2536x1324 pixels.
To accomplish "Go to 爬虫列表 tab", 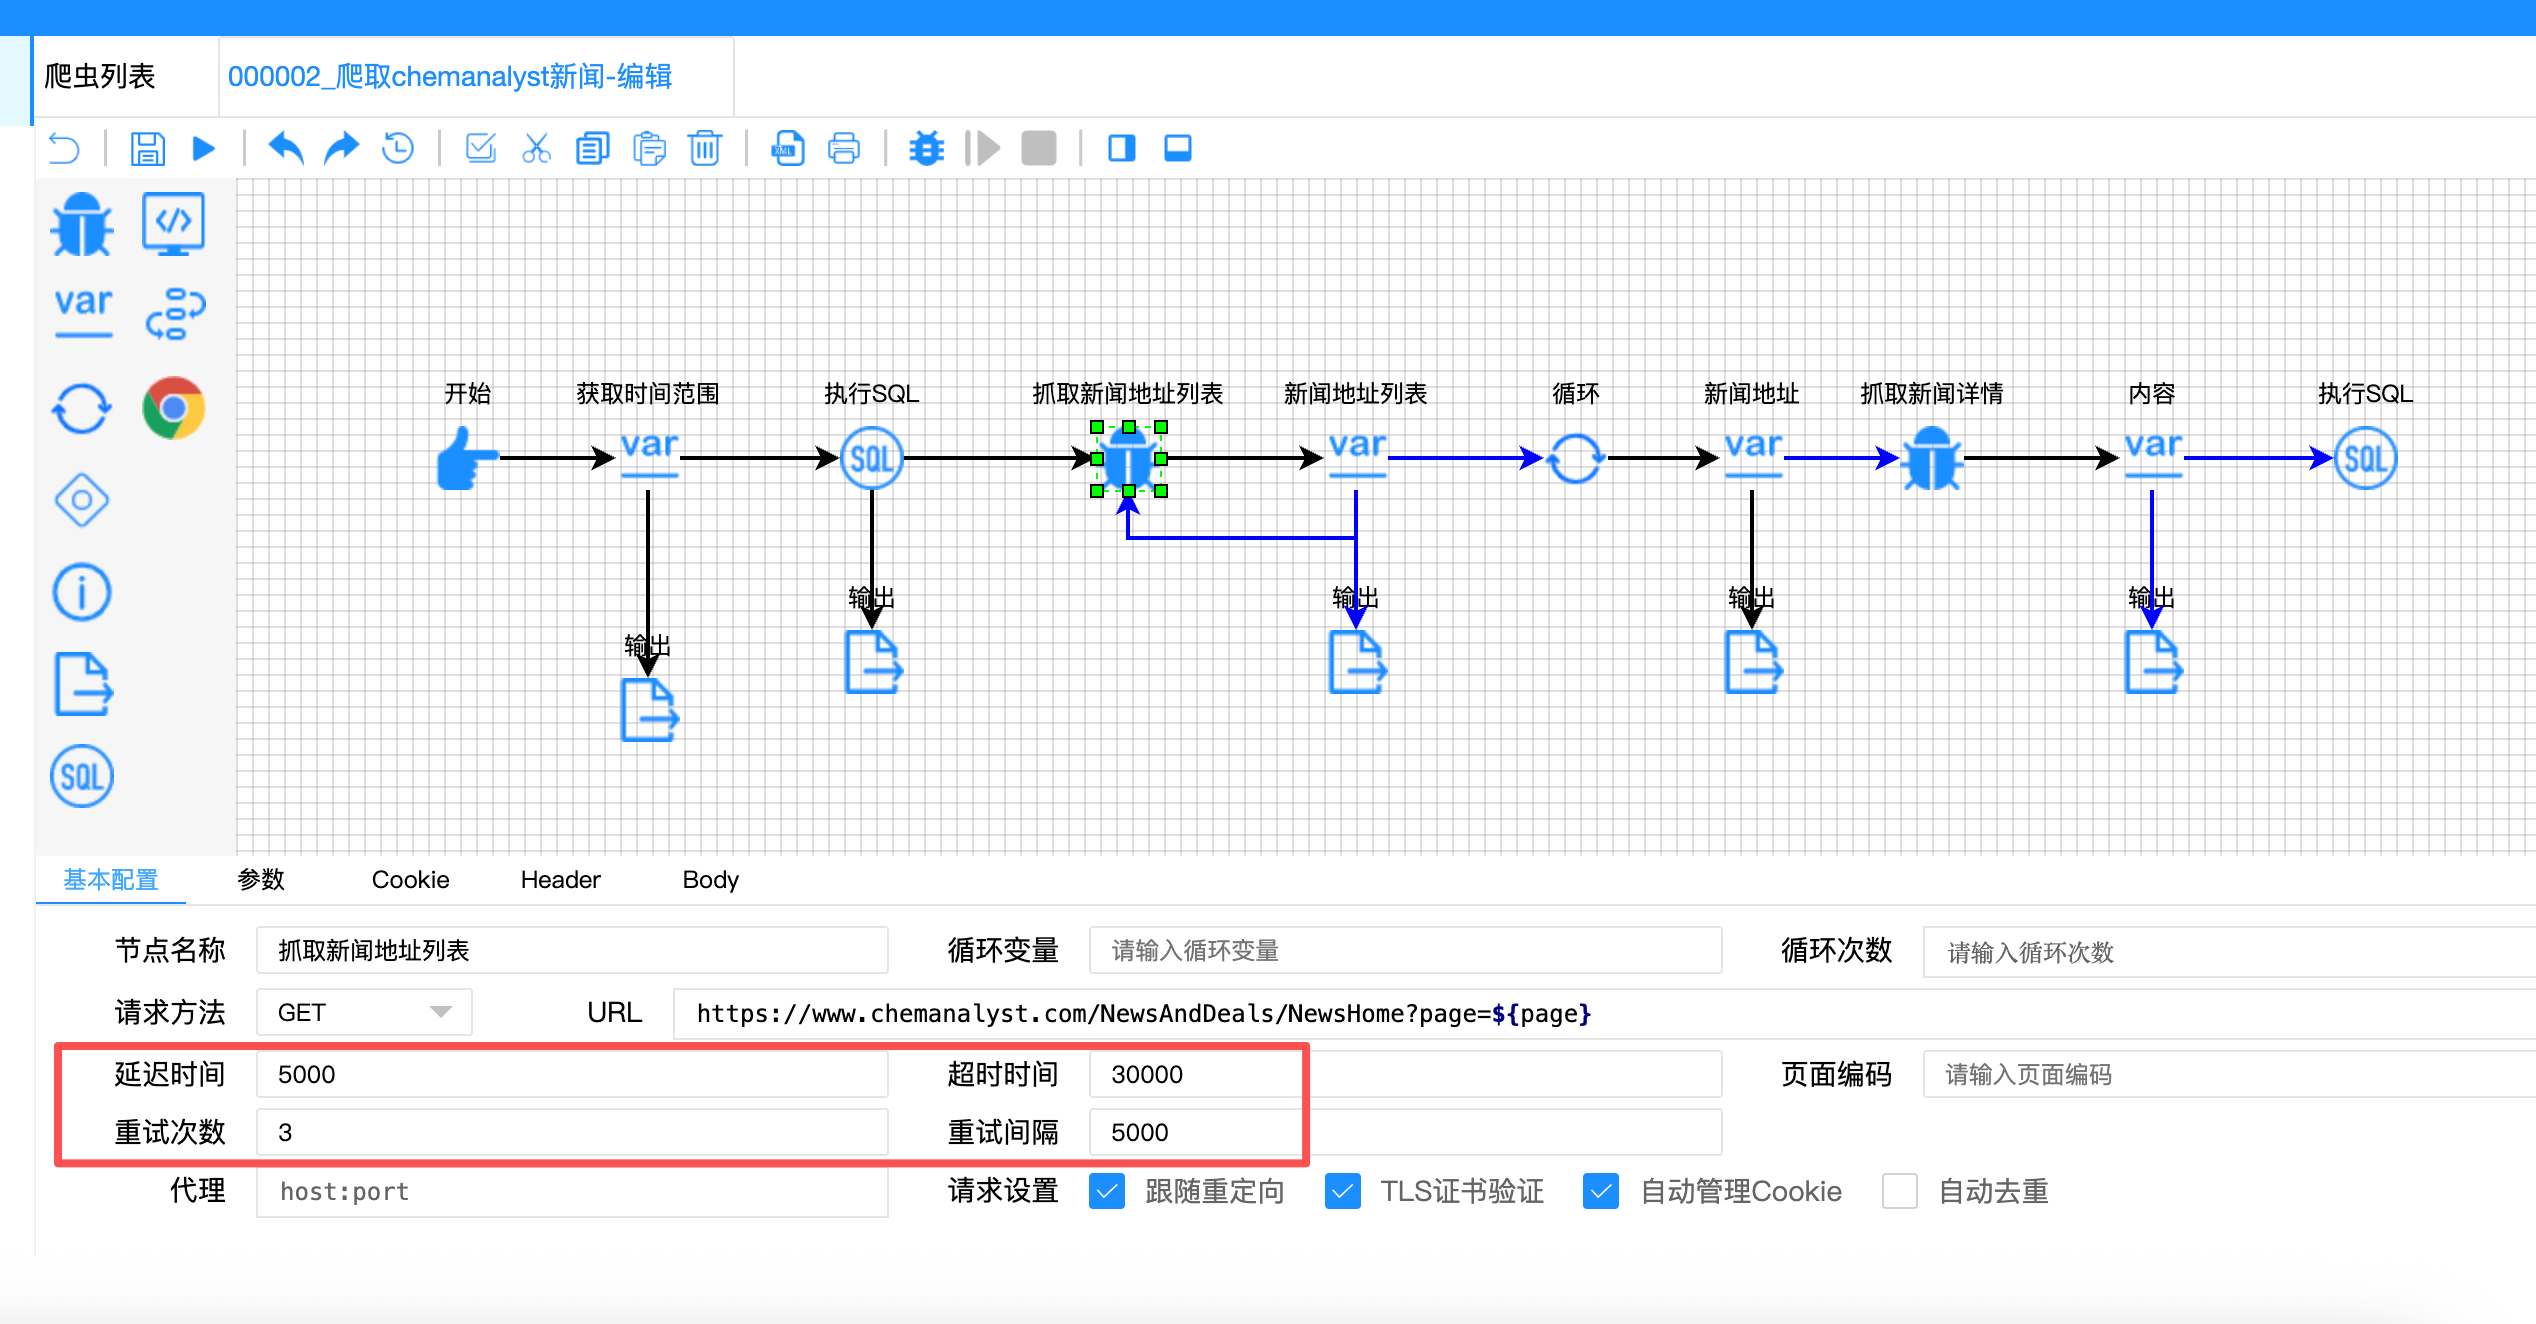I will coord(100,77).
